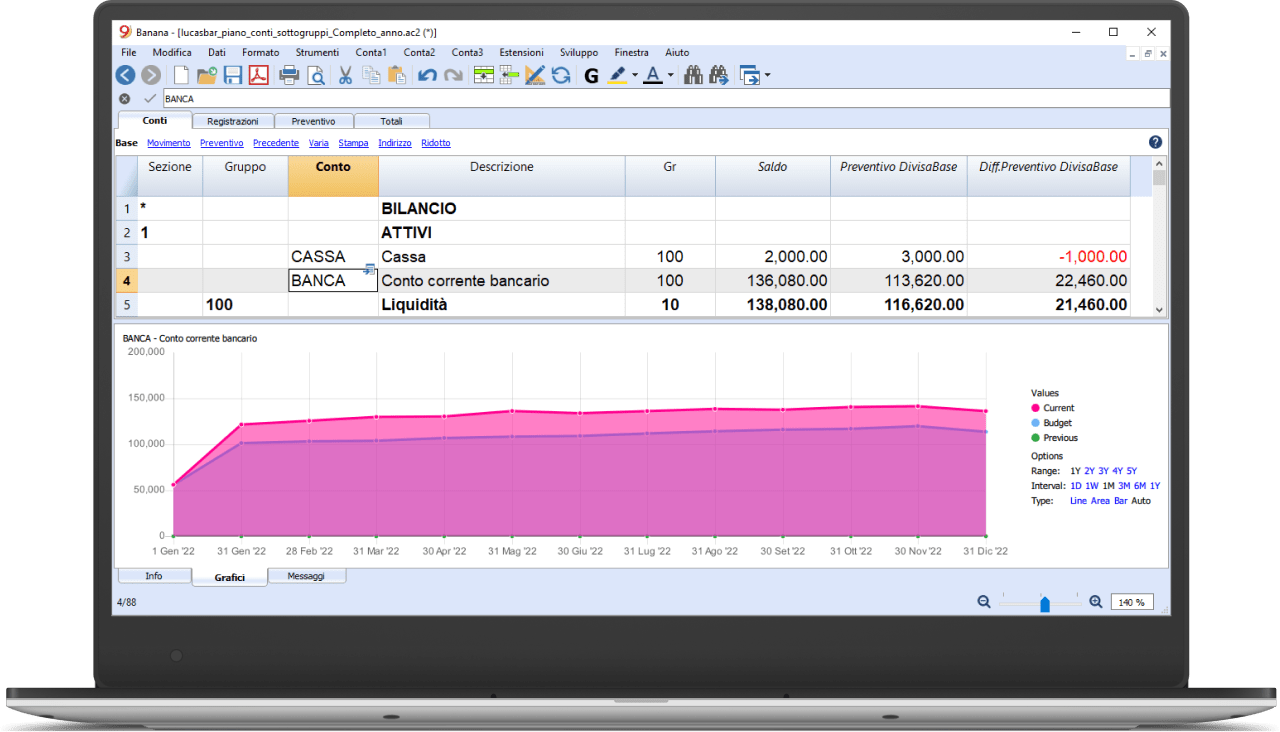Open smart-fill icon in BANCA cell
The width and height of the screenshot is (1280, 732).
(370, 270)
